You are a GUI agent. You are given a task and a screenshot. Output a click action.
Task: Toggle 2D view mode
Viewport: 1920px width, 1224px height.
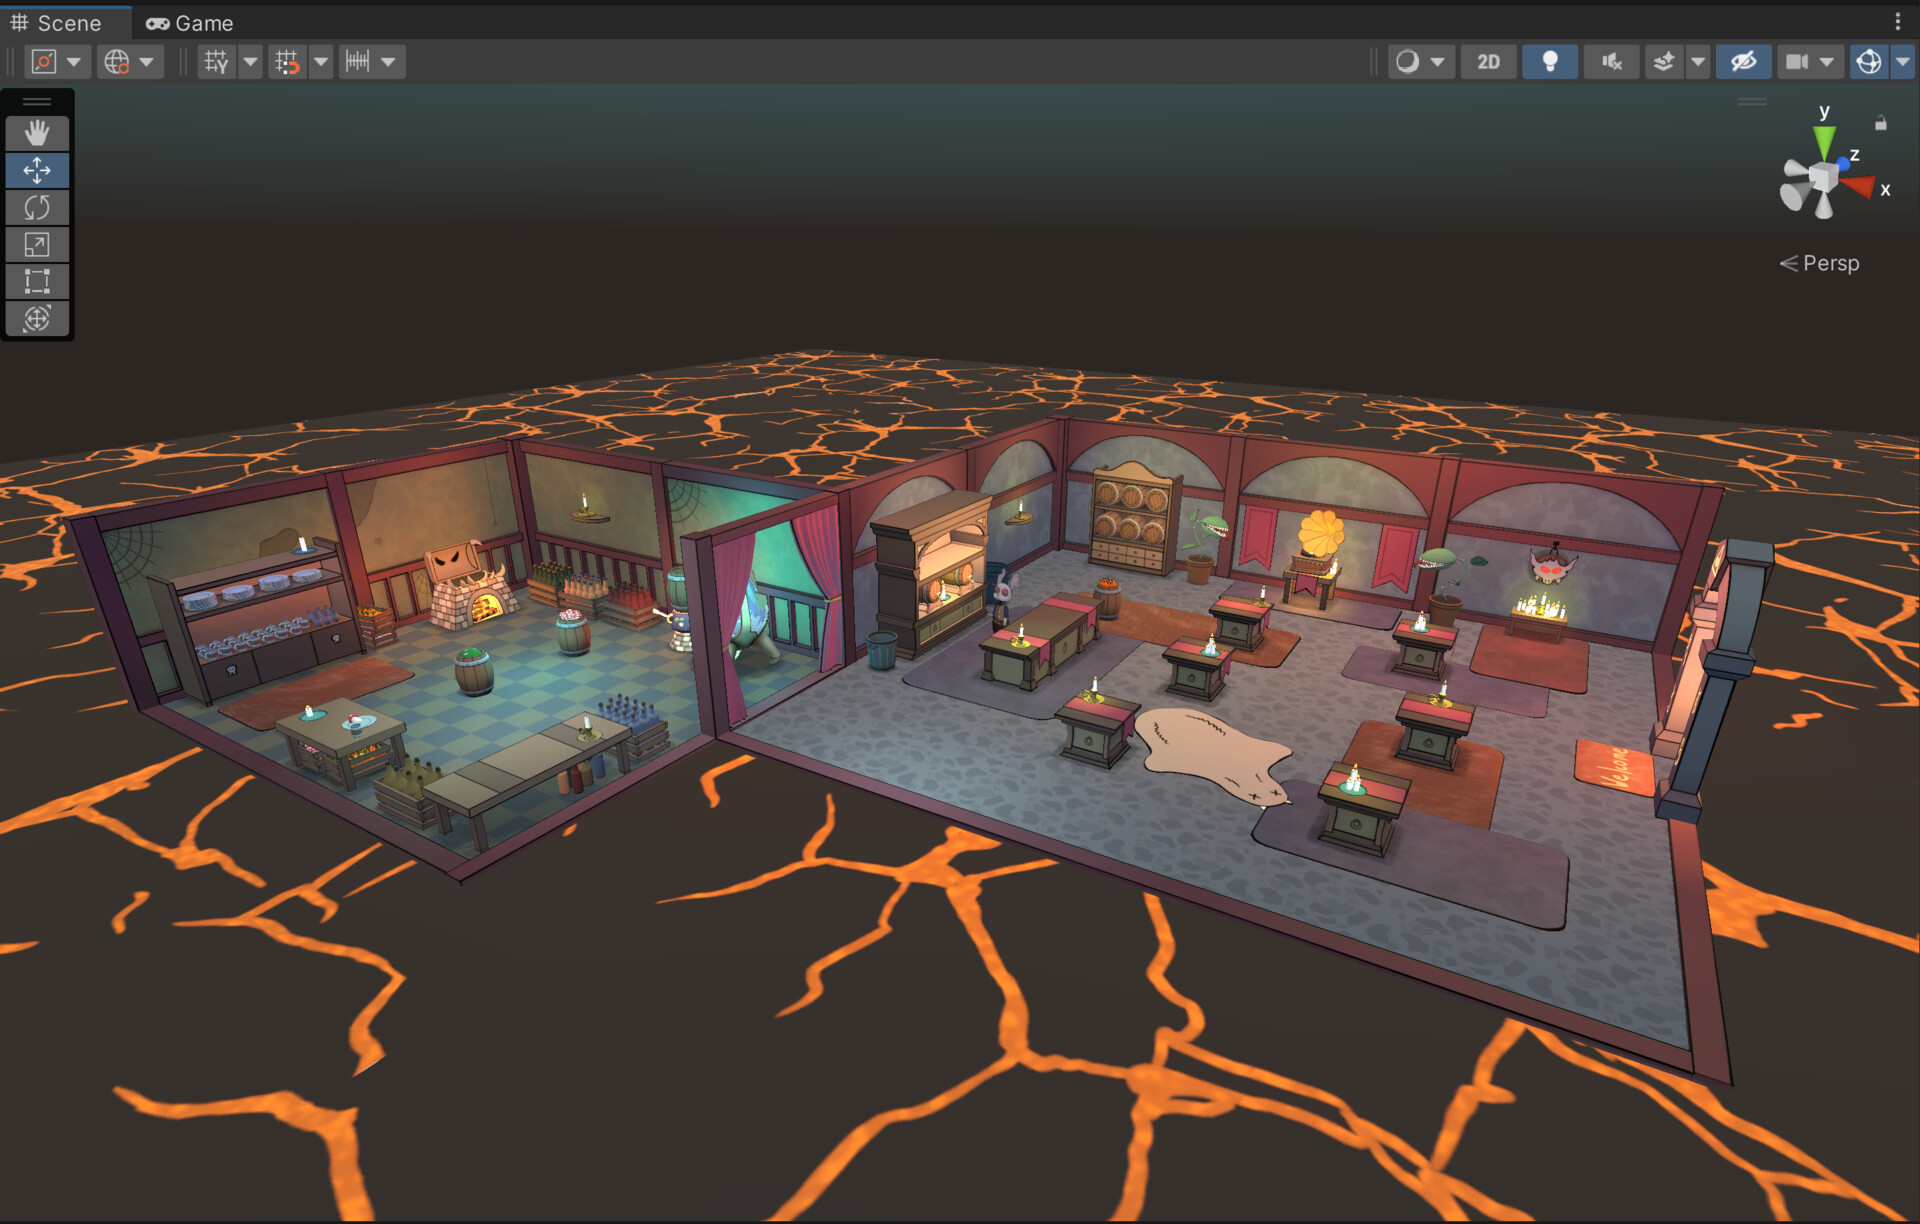coord(1488,62)
